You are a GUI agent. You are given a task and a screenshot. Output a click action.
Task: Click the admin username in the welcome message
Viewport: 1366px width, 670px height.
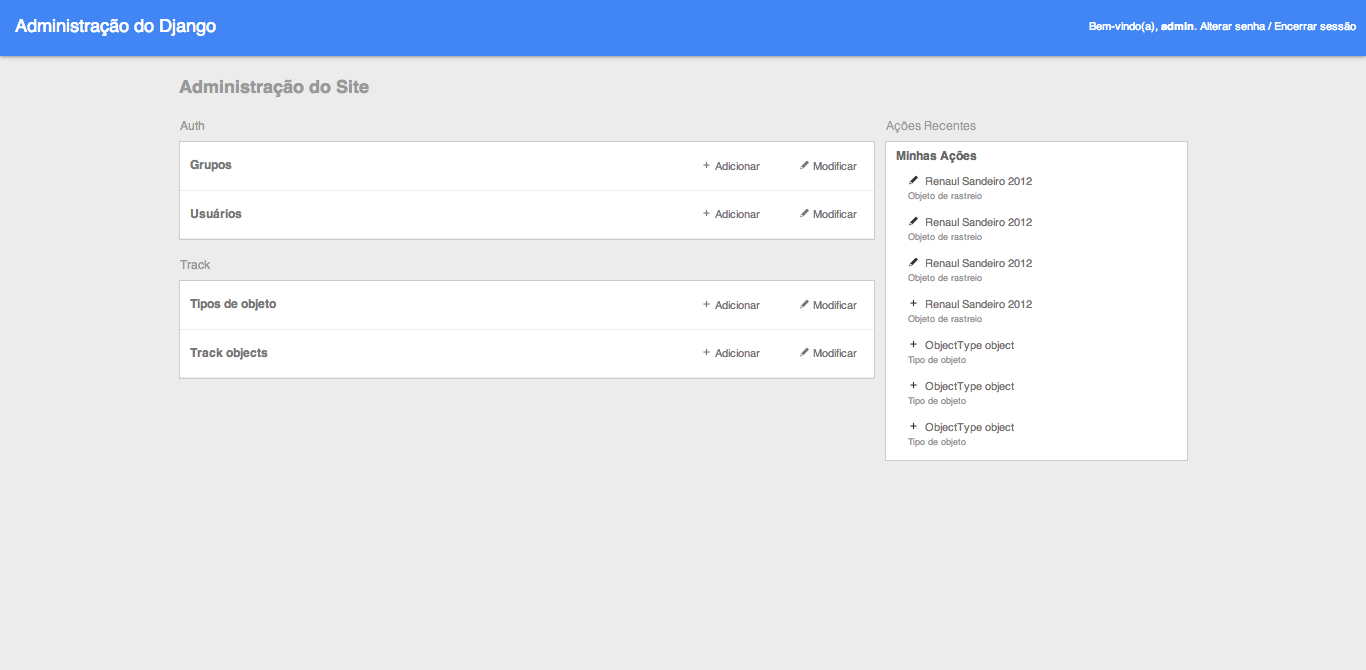(1177, 27)
